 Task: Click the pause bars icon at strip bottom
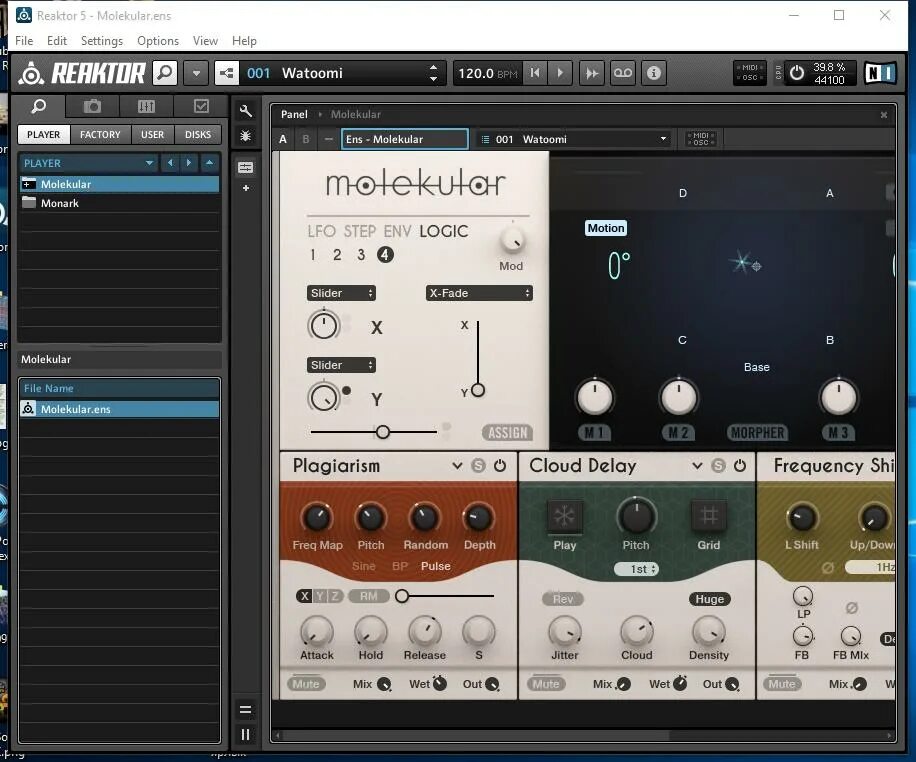click(245, 735)
